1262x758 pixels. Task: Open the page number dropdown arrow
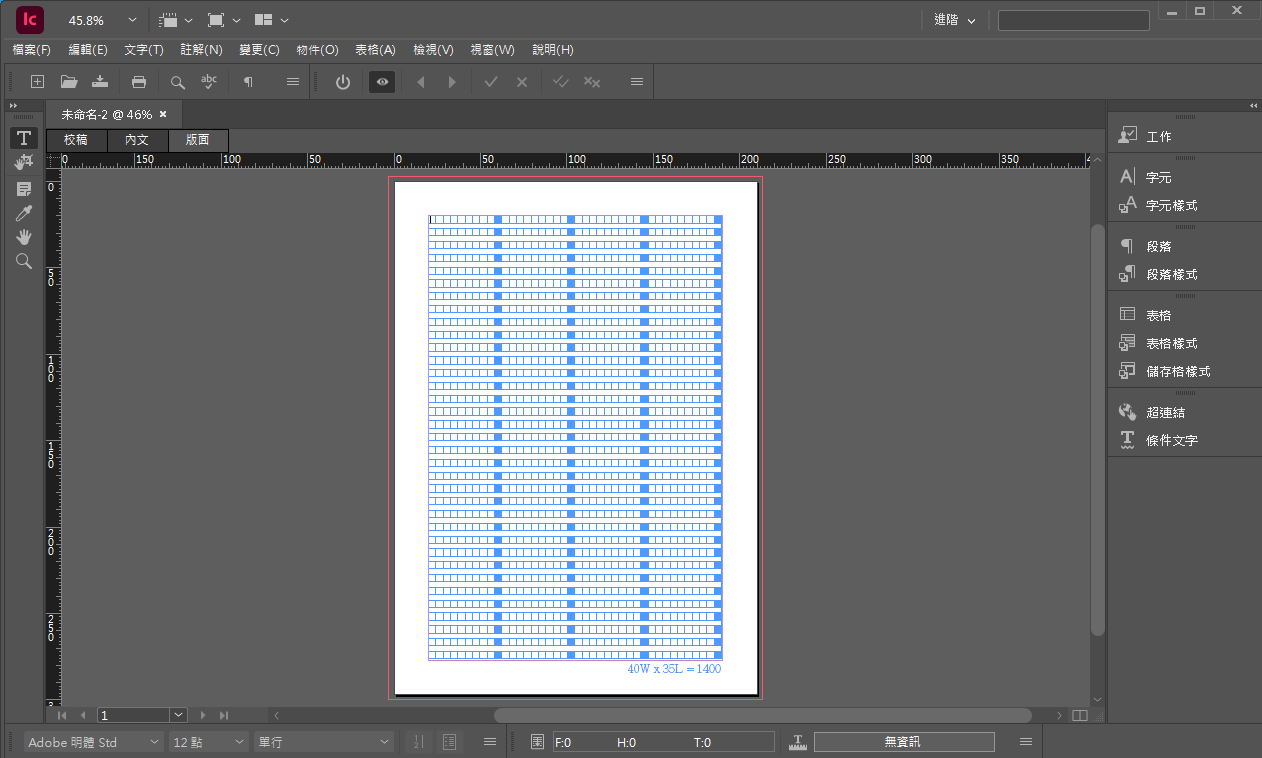tap(179, 715)
